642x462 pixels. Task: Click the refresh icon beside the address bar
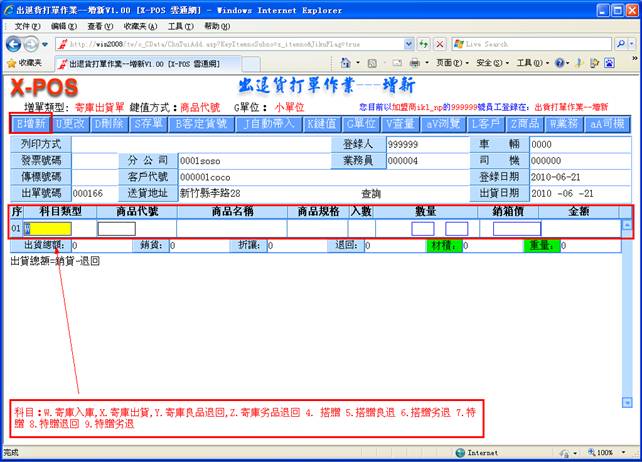424,44
